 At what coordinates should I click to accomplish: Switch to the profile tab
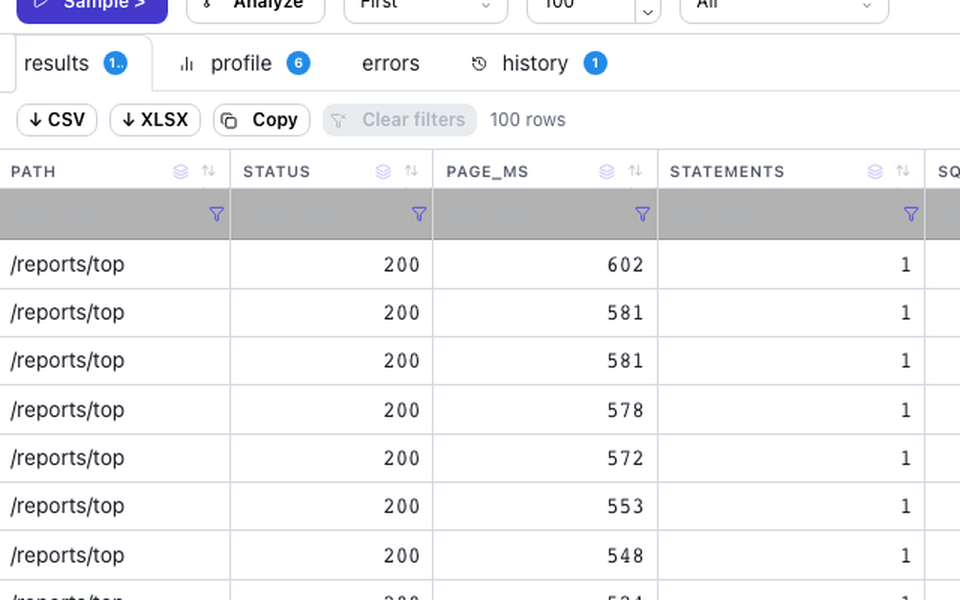pyautogui.click(x=244, y=64)
